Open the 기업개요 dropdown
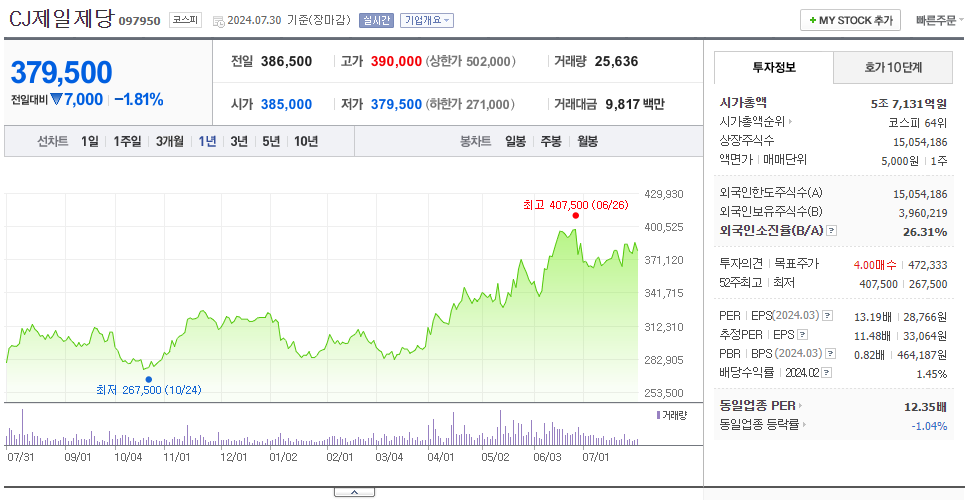The height and width of the screenshot is (500, 968). tap(427, 20)
